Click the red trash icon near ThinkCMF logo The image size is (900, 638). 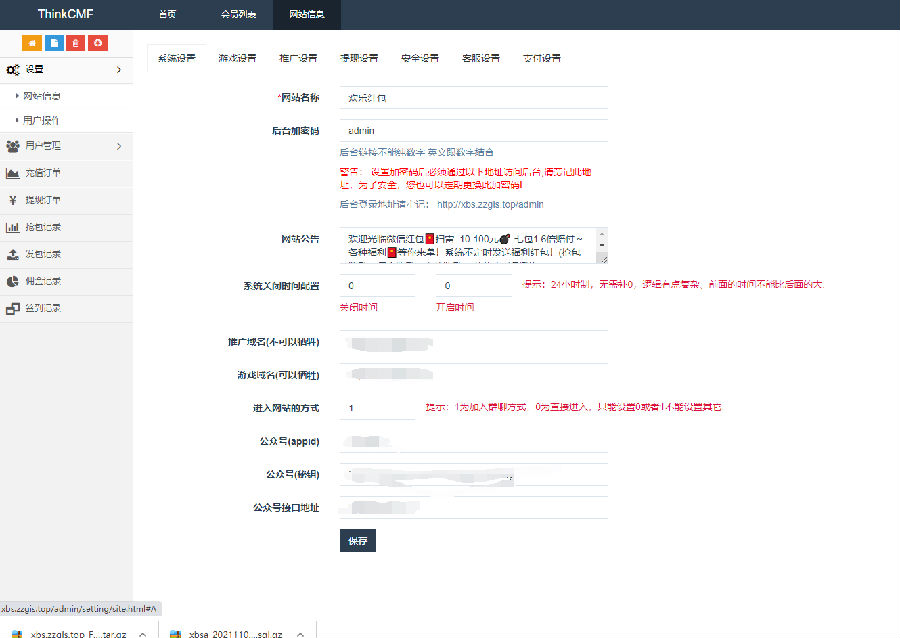click(x=75, y=43)
